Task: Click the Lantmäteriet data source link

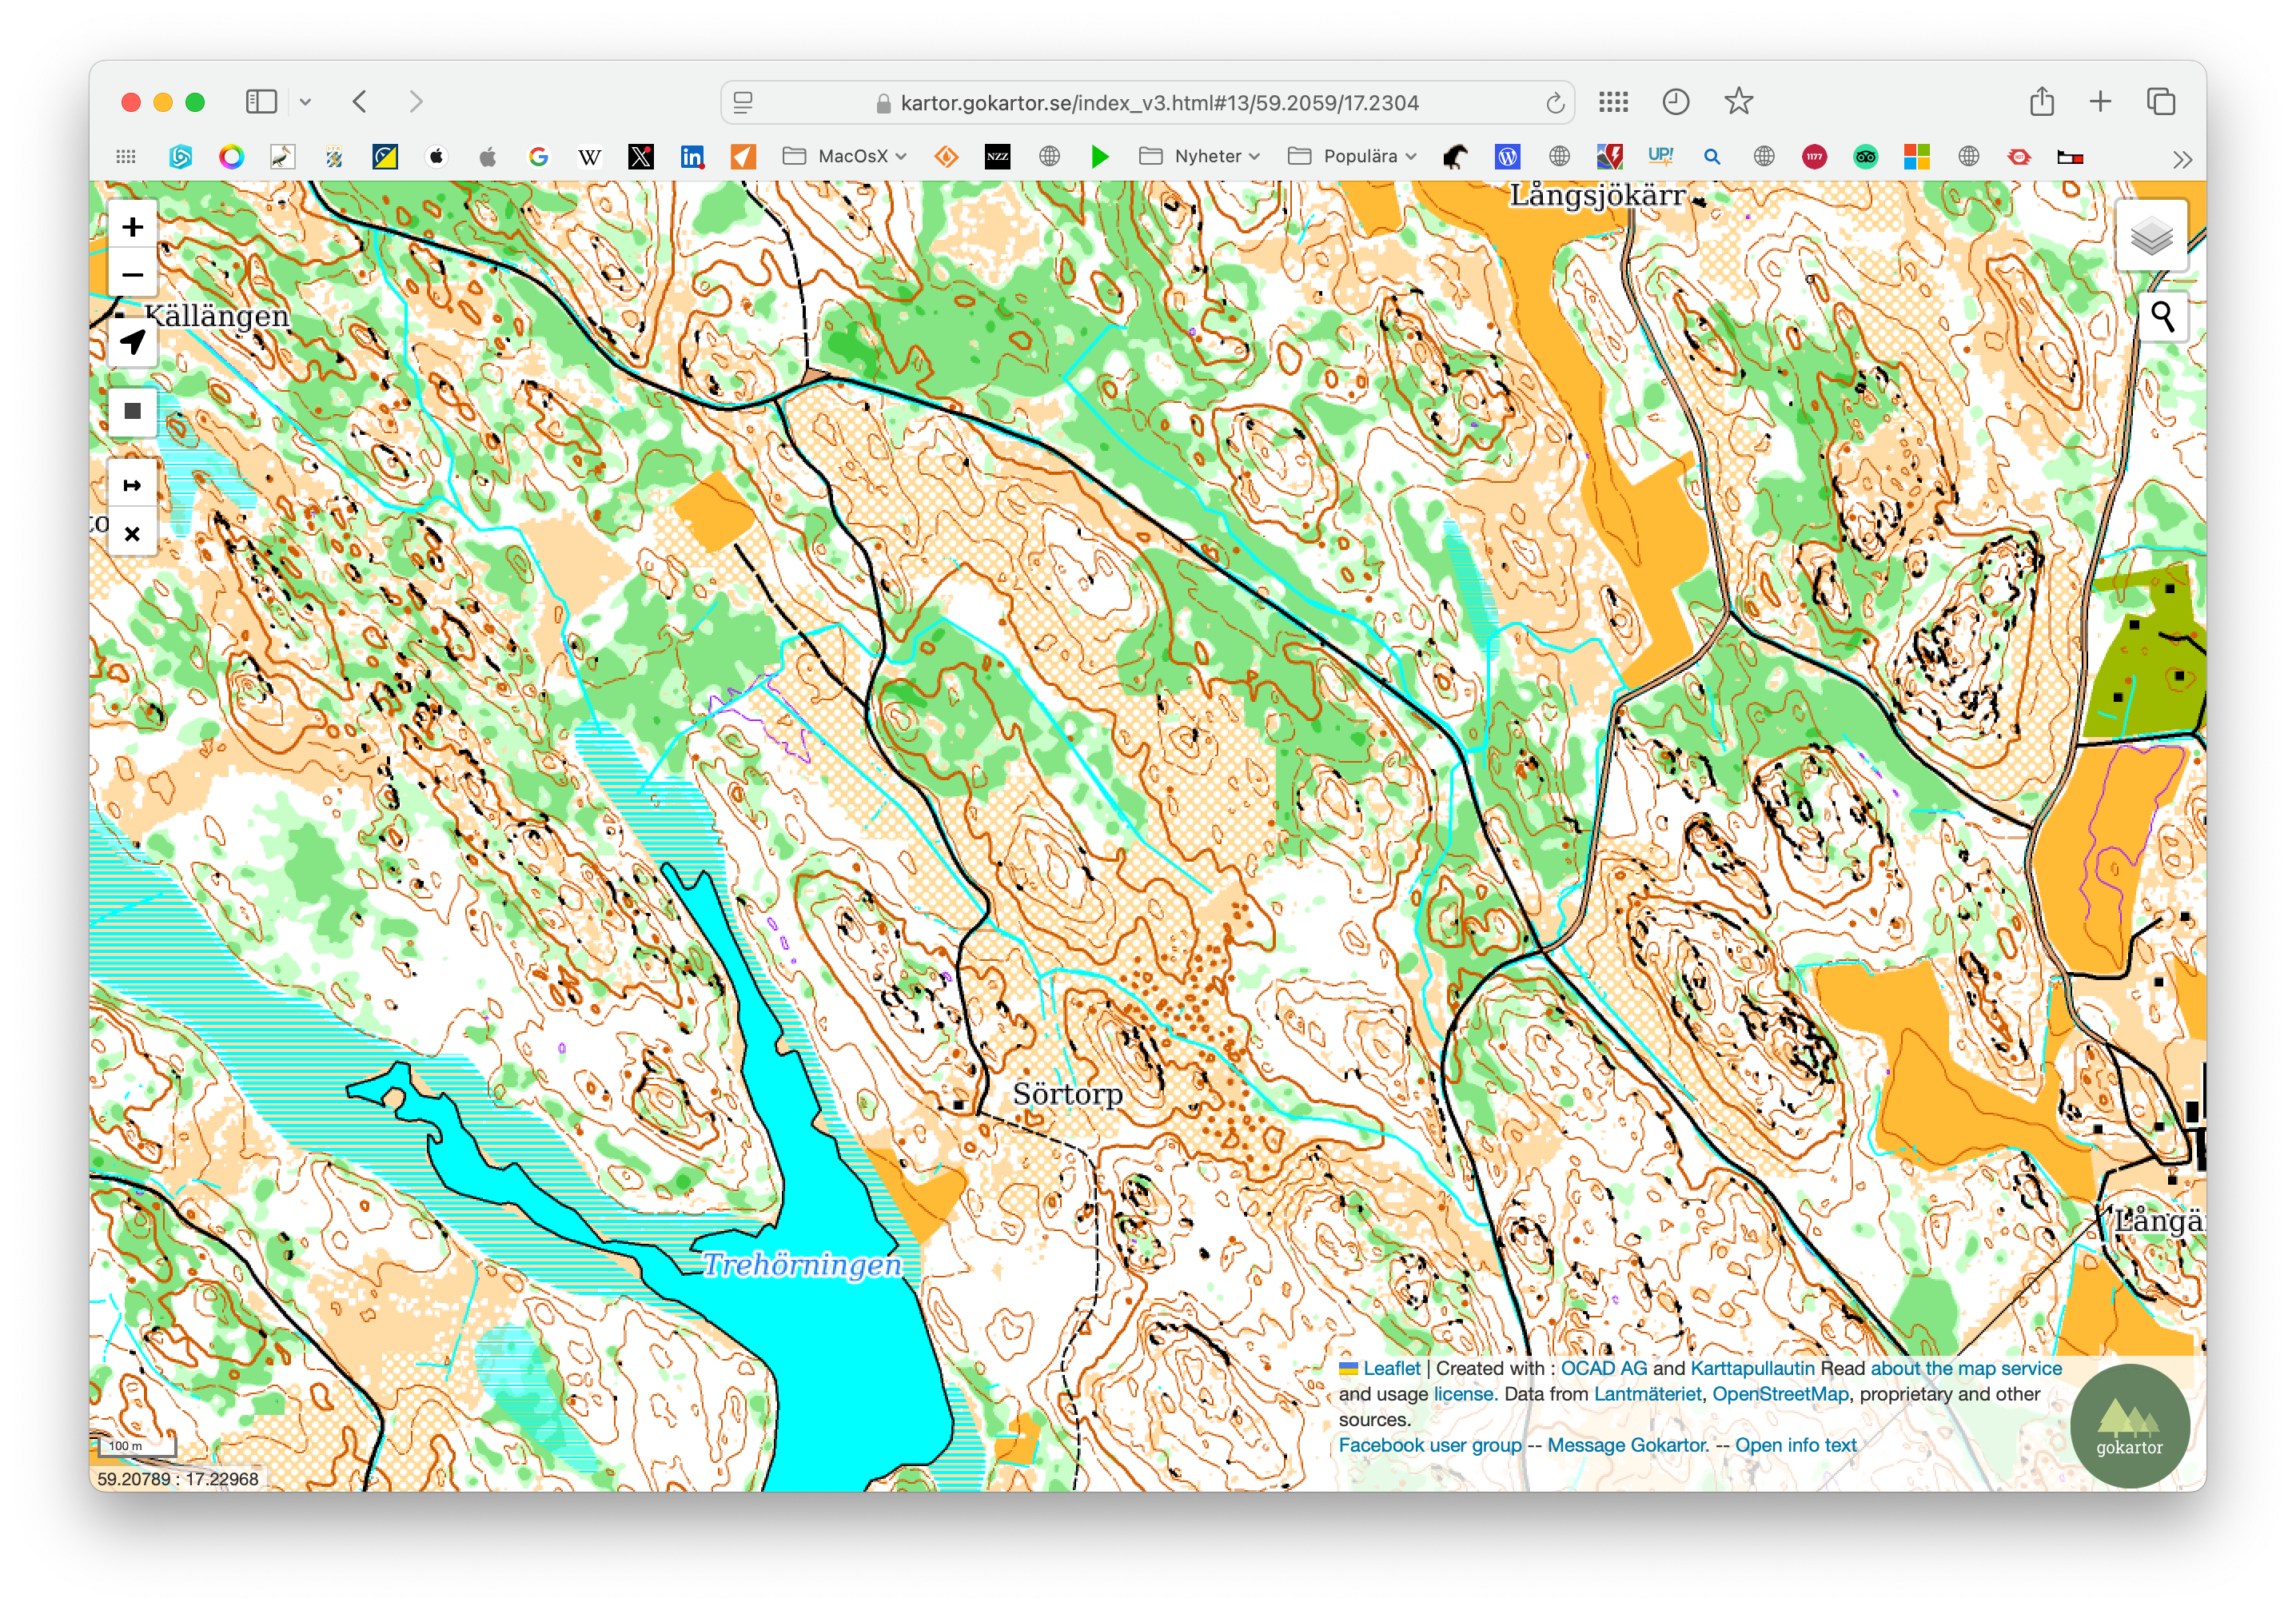Action: click(1646, 1394)
